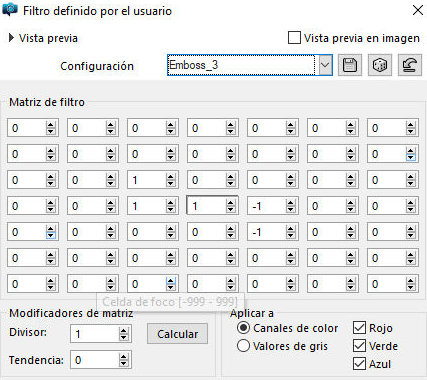This screenshot has height=380, width=427.
Task: Click the save preset floppy disk icon
Action: [350, 65]
